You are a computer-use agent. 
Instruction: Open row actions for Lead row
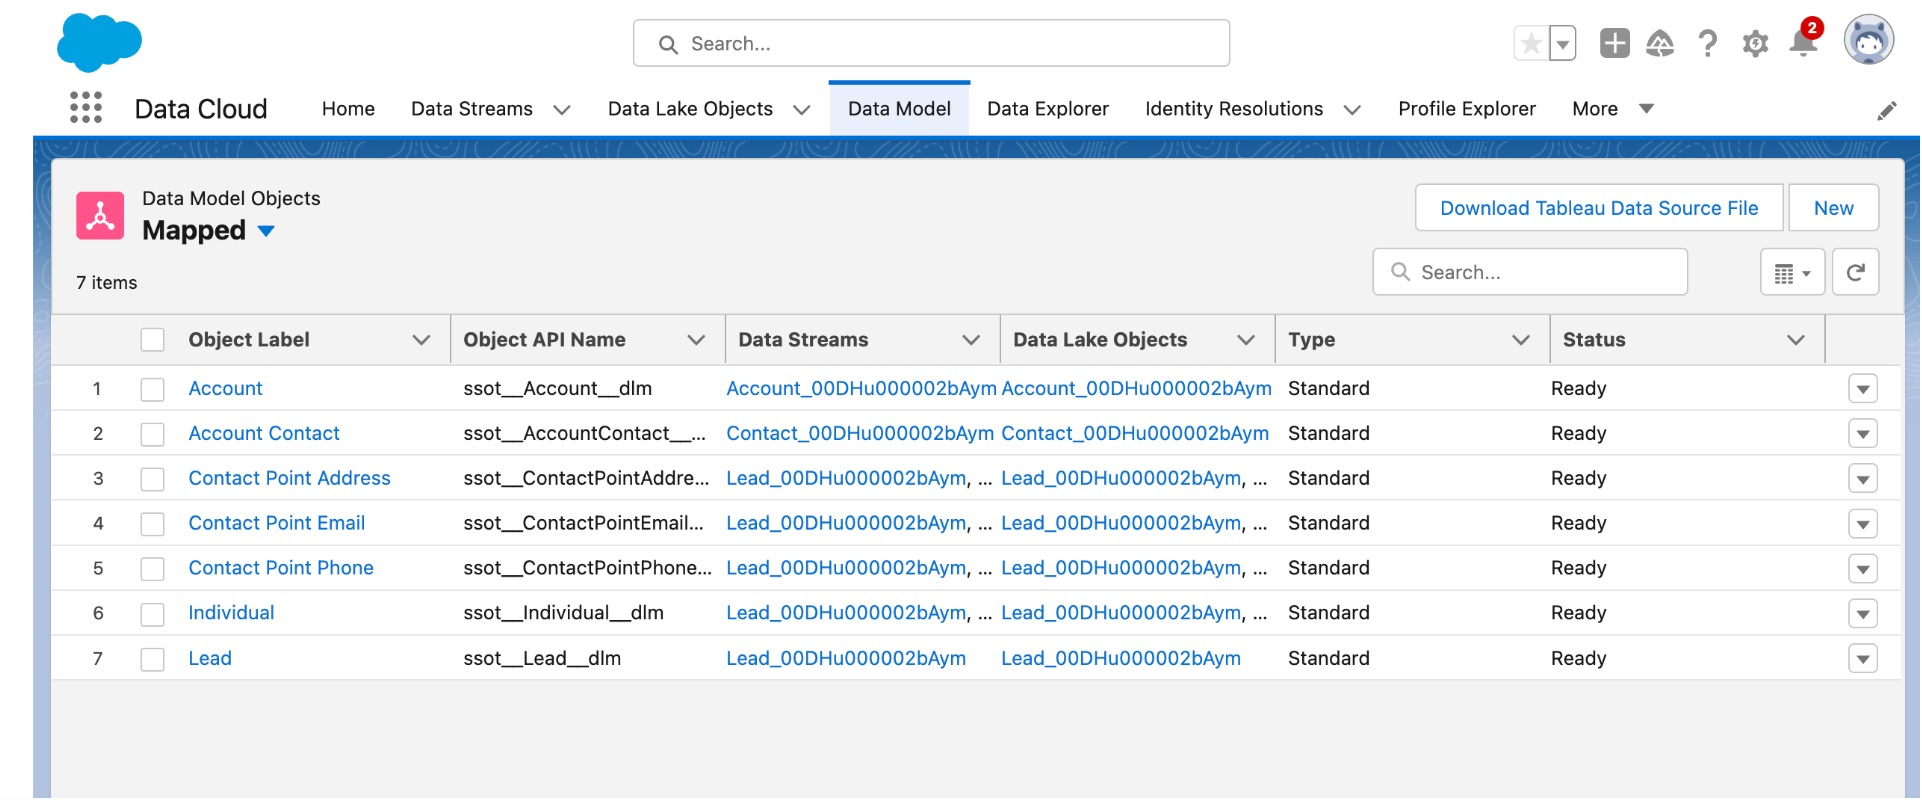pyautogui.click(x=1863, y=659)
